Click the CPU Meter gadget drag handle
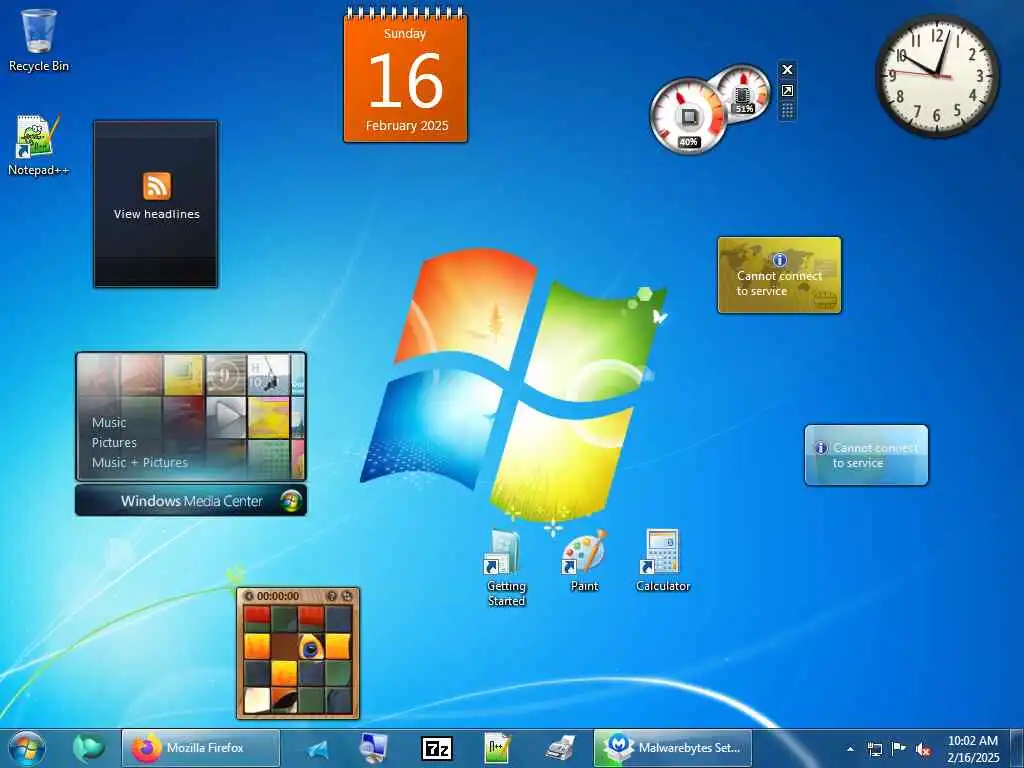1024x768 pixels. point(787,111)
